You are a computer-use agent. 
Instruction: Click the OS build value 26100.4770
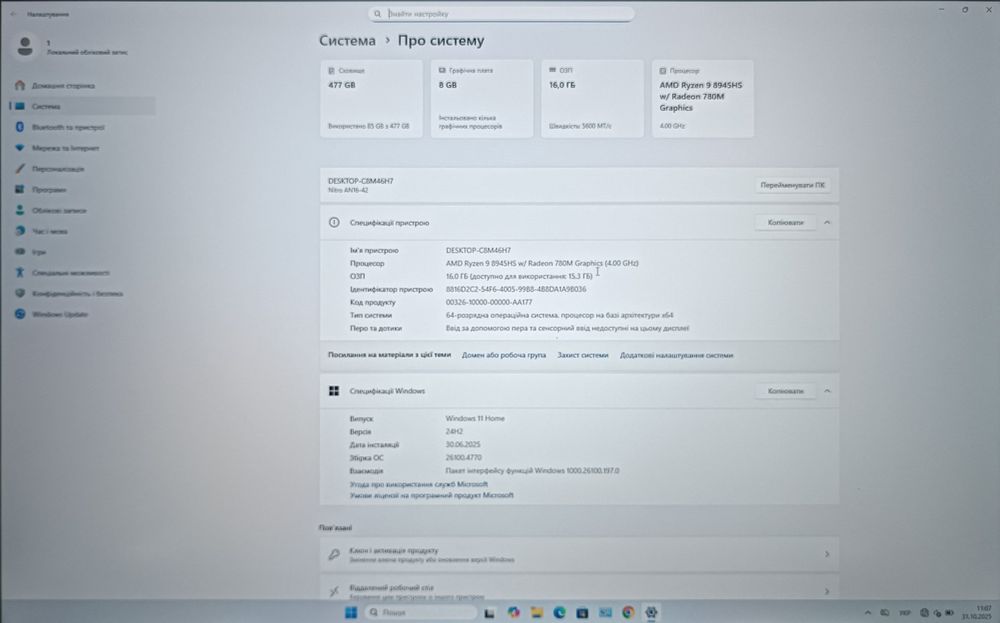(x=464, y=457)
